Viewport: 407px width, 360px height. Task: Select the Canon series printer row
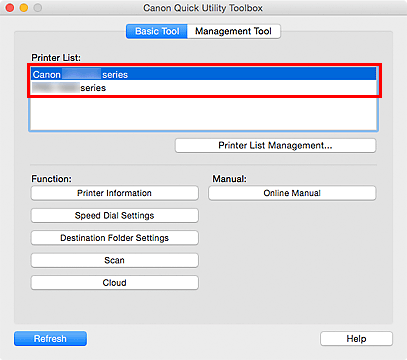point(203,74)
